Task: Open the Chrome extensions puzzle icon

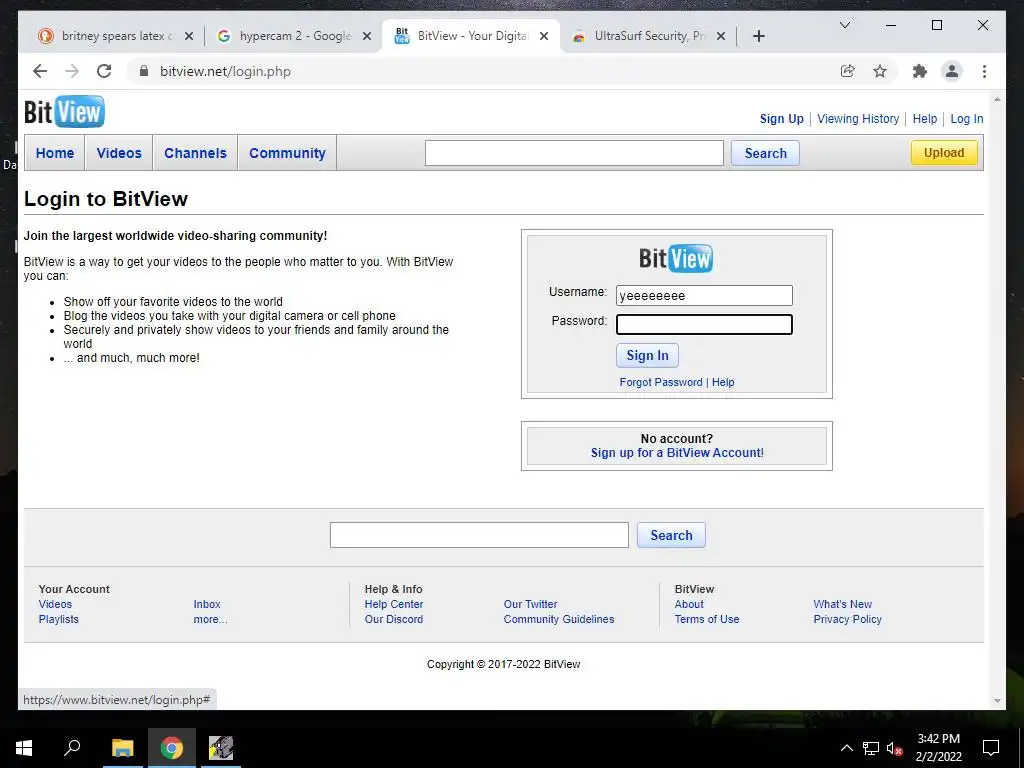Action: [x=920, y=71]
